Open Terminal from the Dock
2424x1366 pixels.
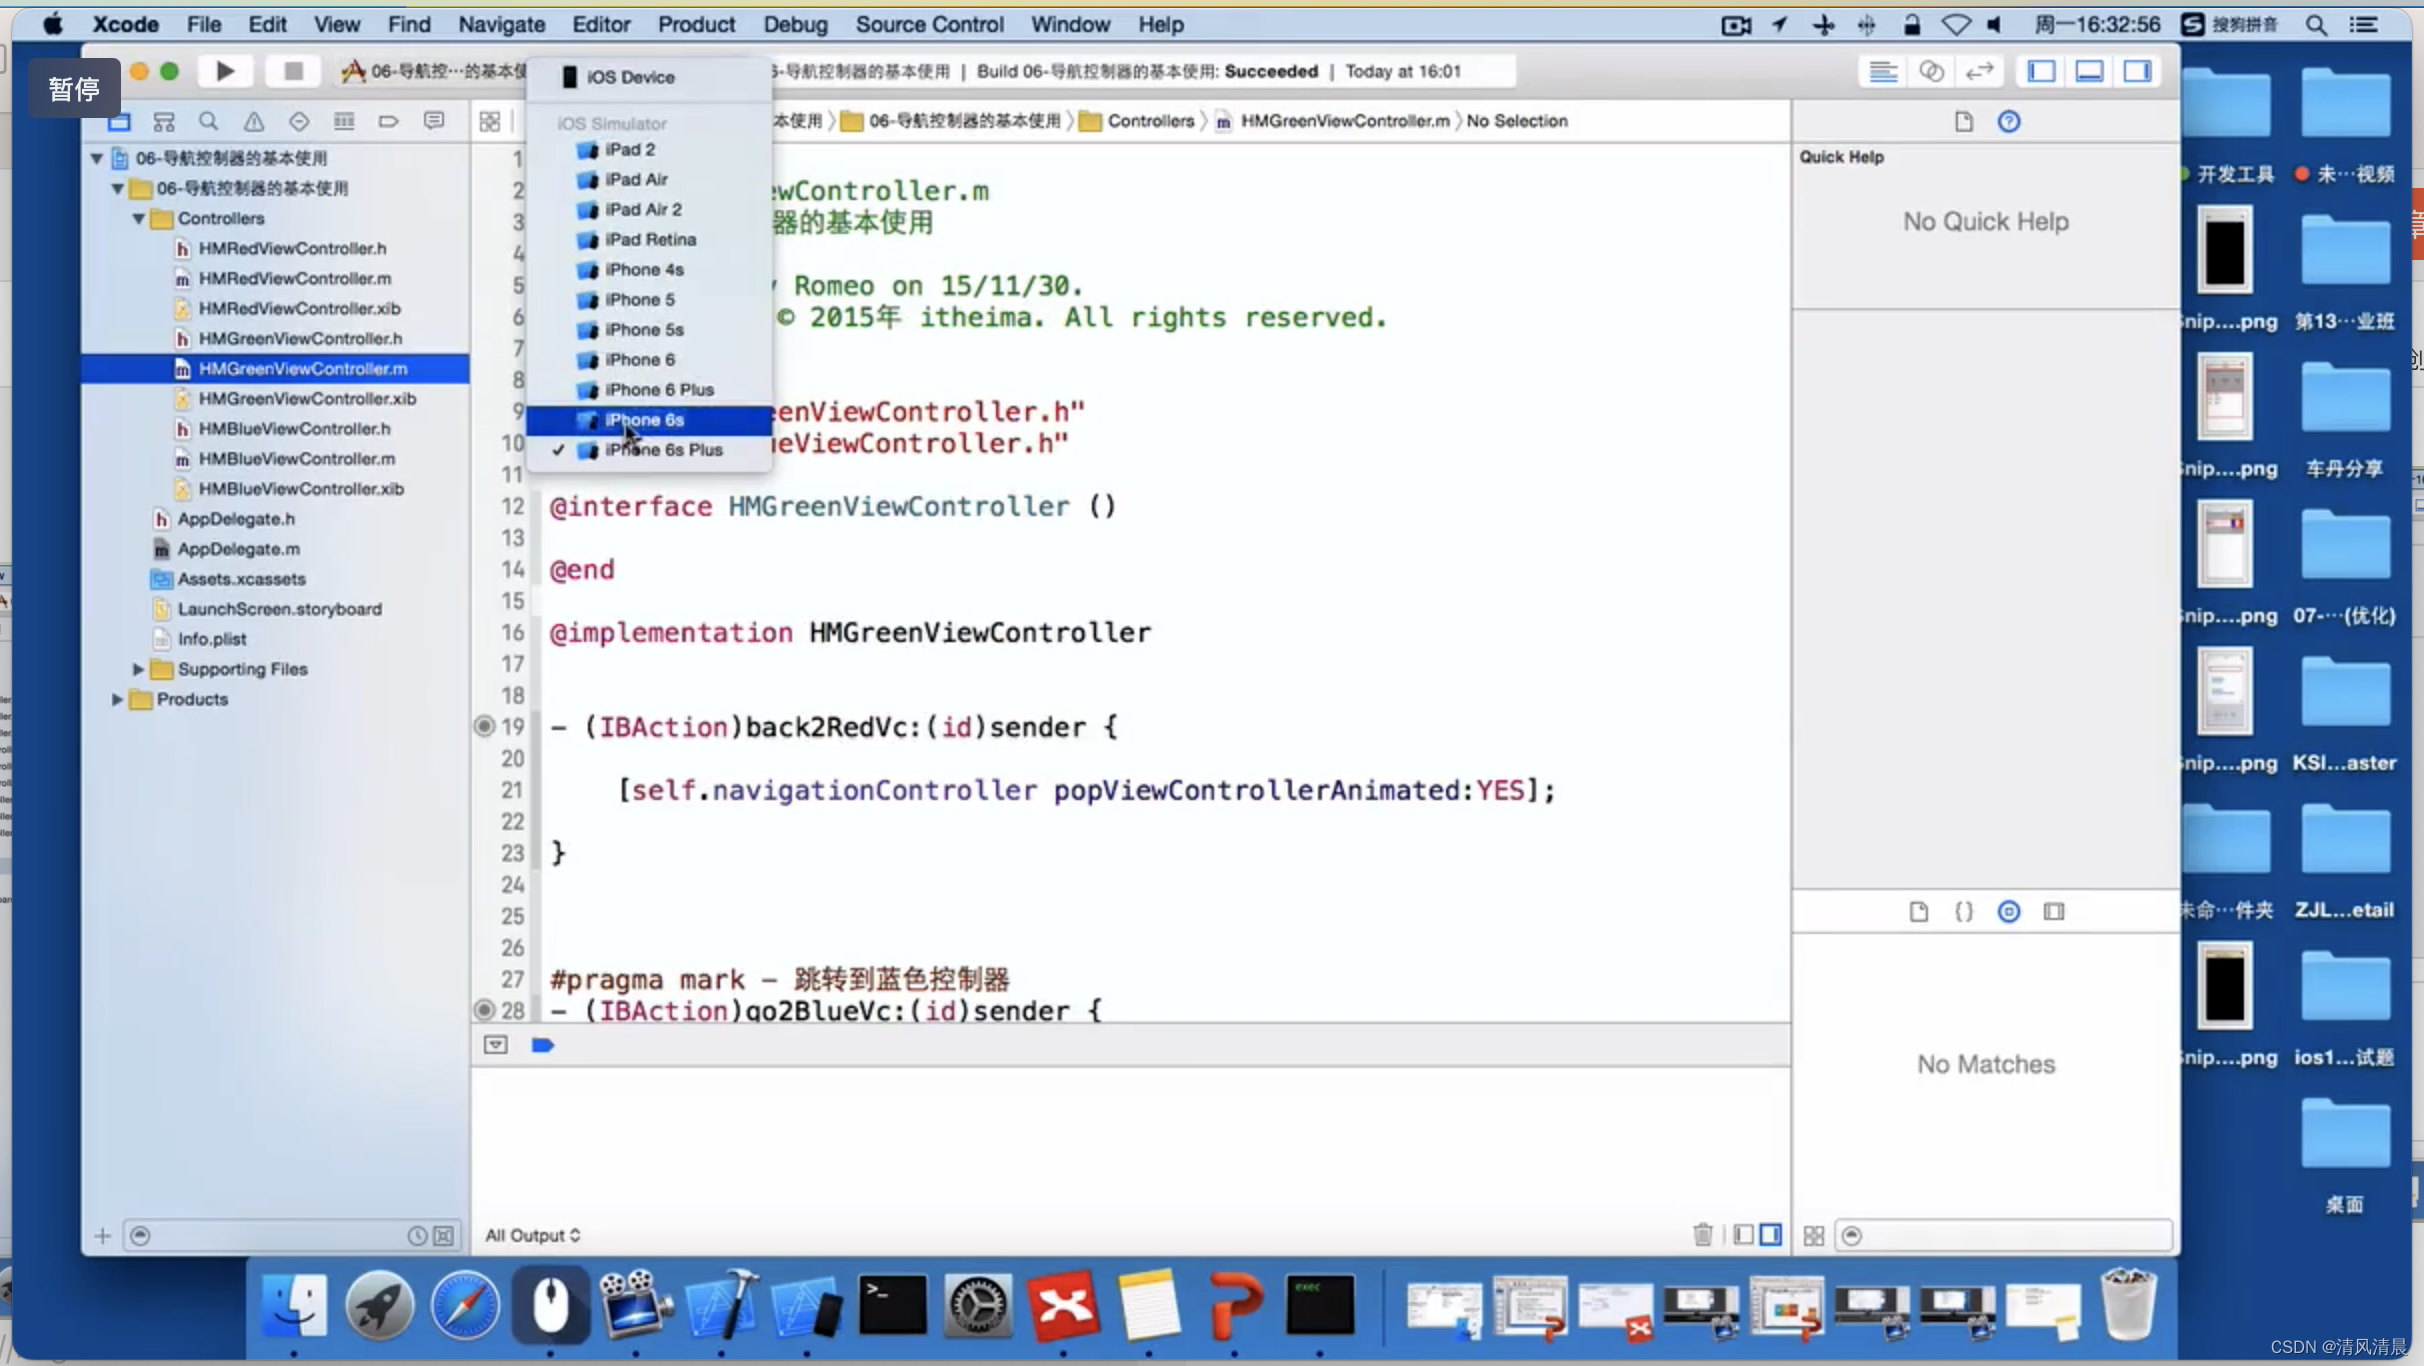(x=892, y=1305)
